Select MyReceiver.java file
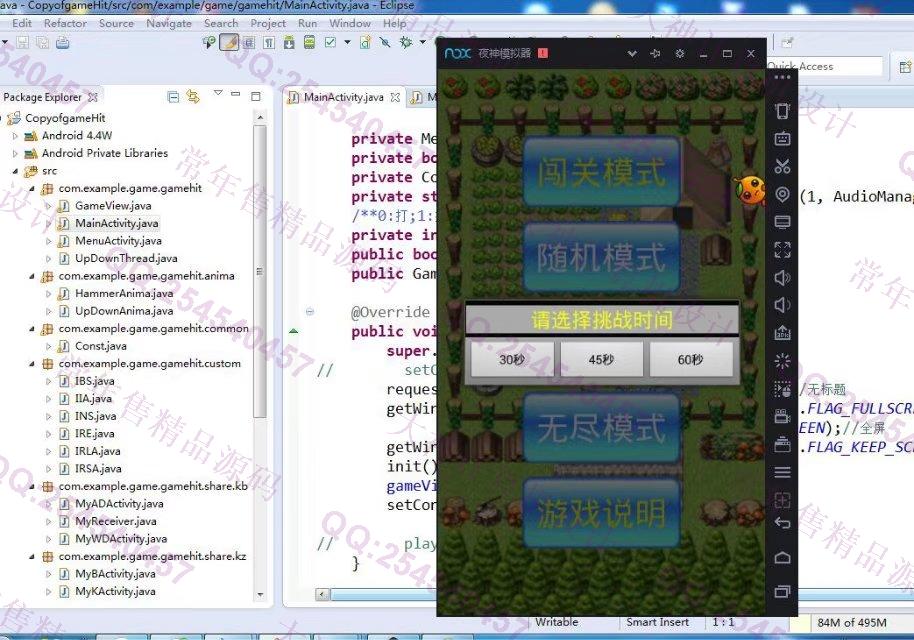Screen dimensions: 914x640 115,521
